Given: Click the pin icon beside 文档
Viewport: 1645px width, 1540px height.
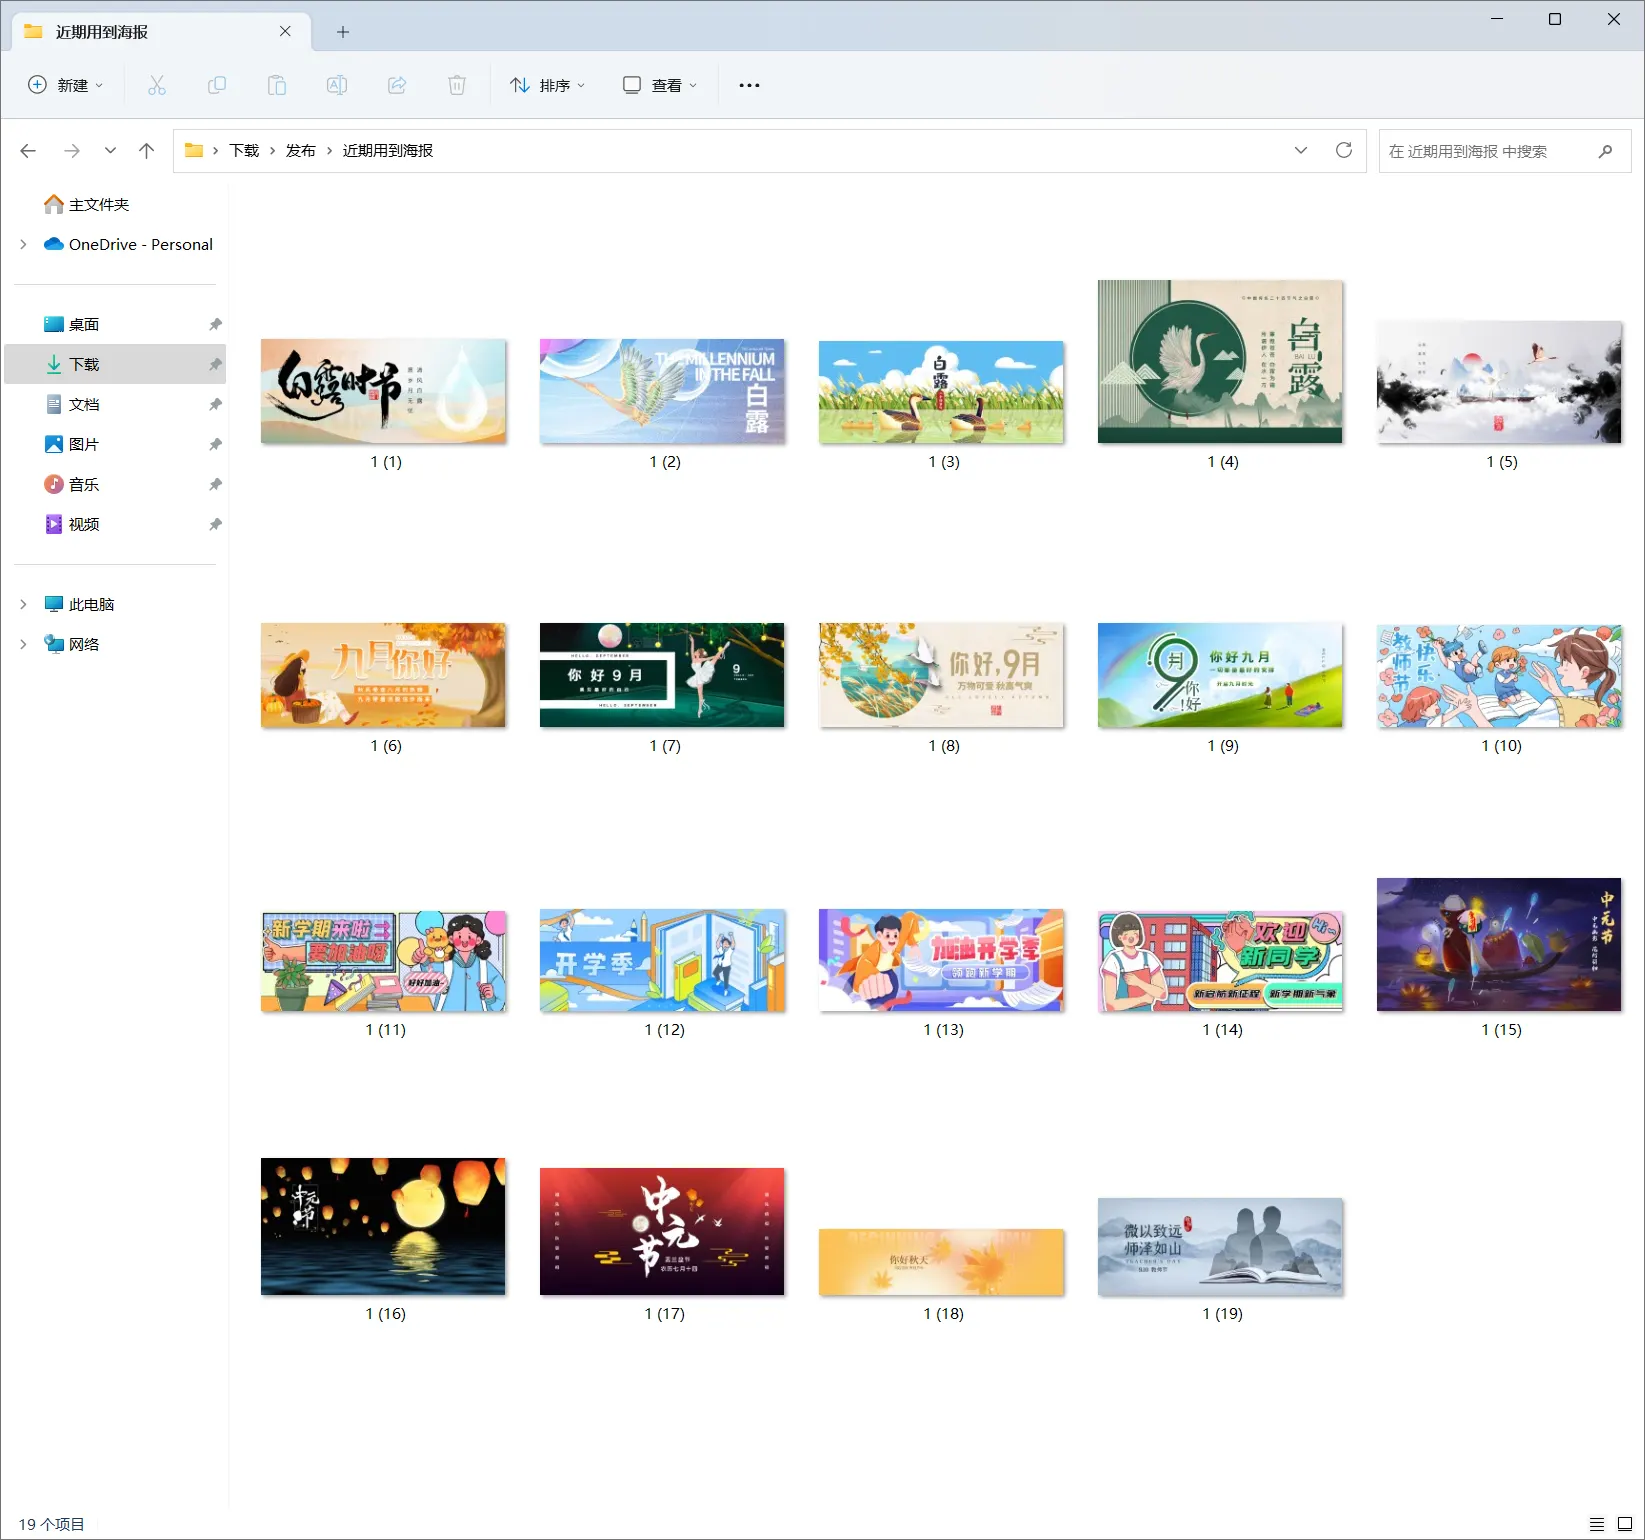Looking at the screenshot, I should (x=215, y=404).
